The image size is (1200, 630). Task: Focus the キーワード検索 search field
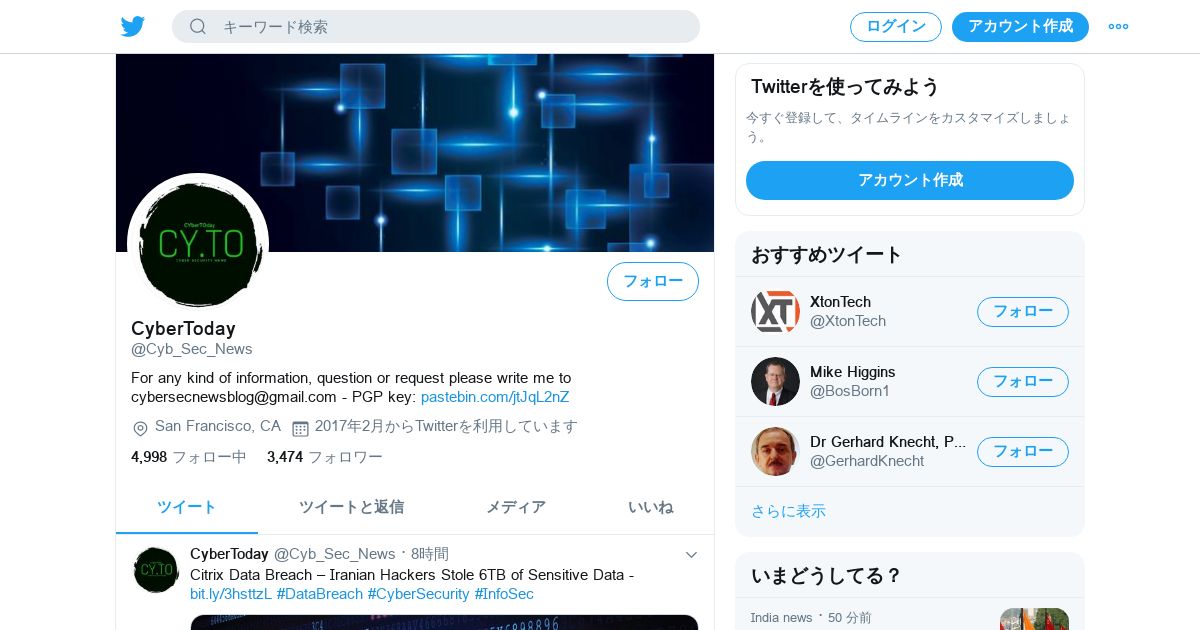pos(436,26)
